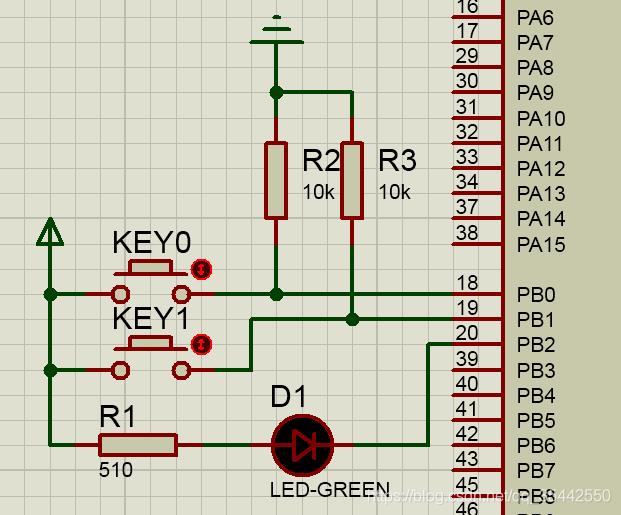Click the PB1 pin label

535,320
